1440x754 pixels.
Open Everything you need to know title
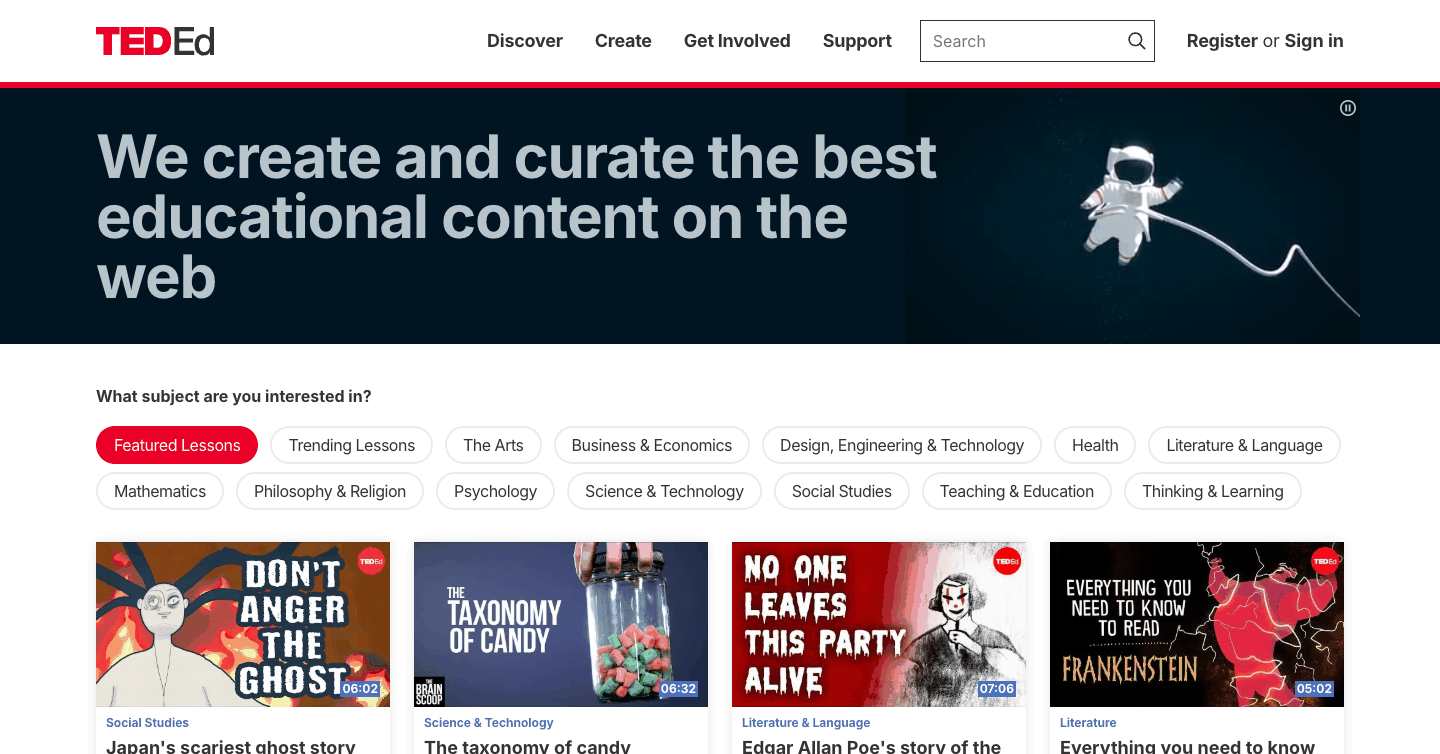click(x=1187, y=746)
